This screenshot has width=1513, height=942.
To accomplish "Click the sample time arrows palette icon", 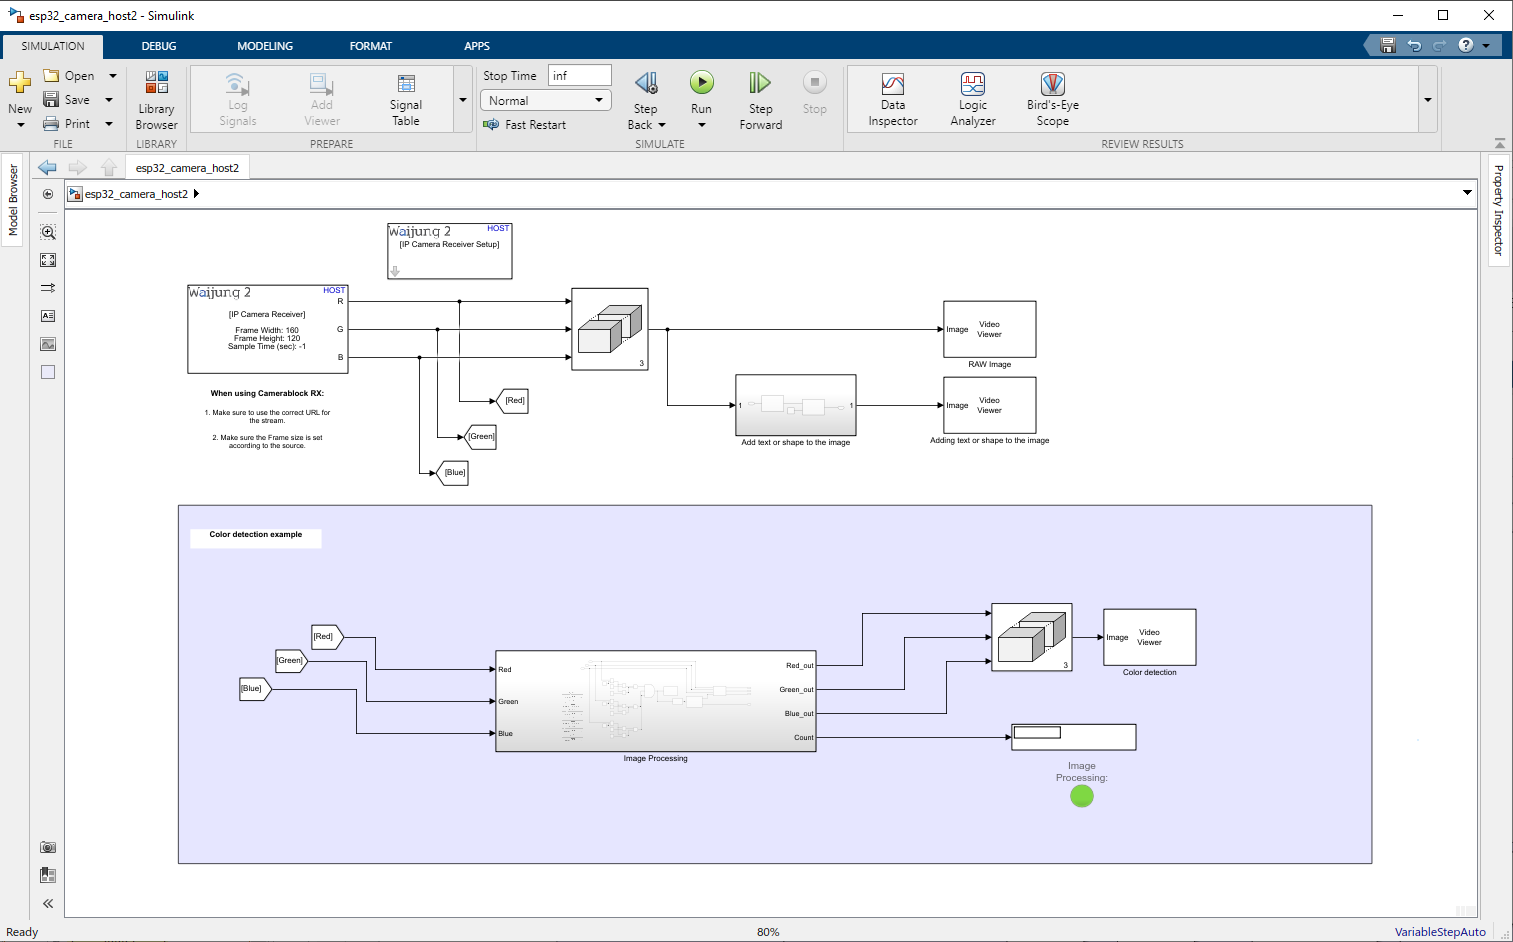I will [48, 288].
